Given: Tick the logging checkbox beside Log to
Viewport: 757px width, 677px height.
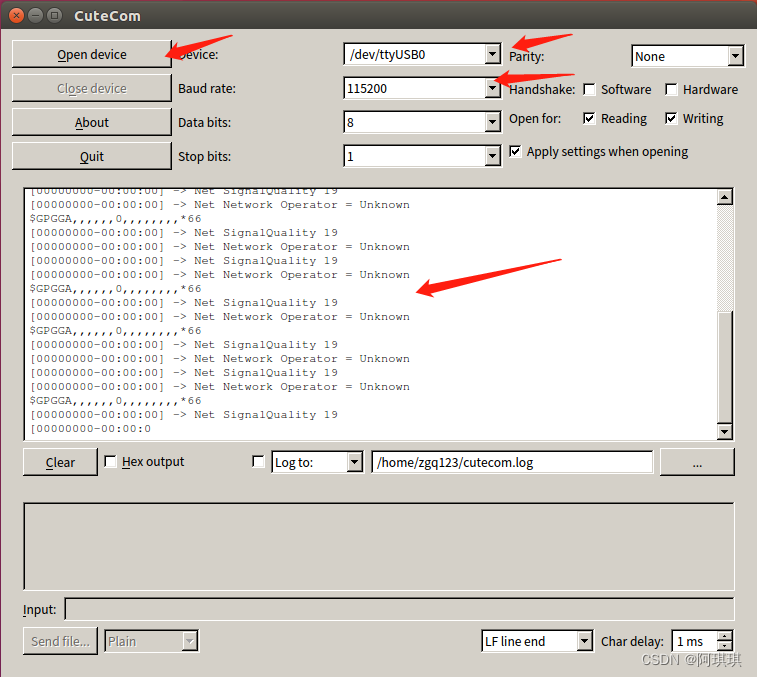Looking at the screenshot, I should click(258, 462).
